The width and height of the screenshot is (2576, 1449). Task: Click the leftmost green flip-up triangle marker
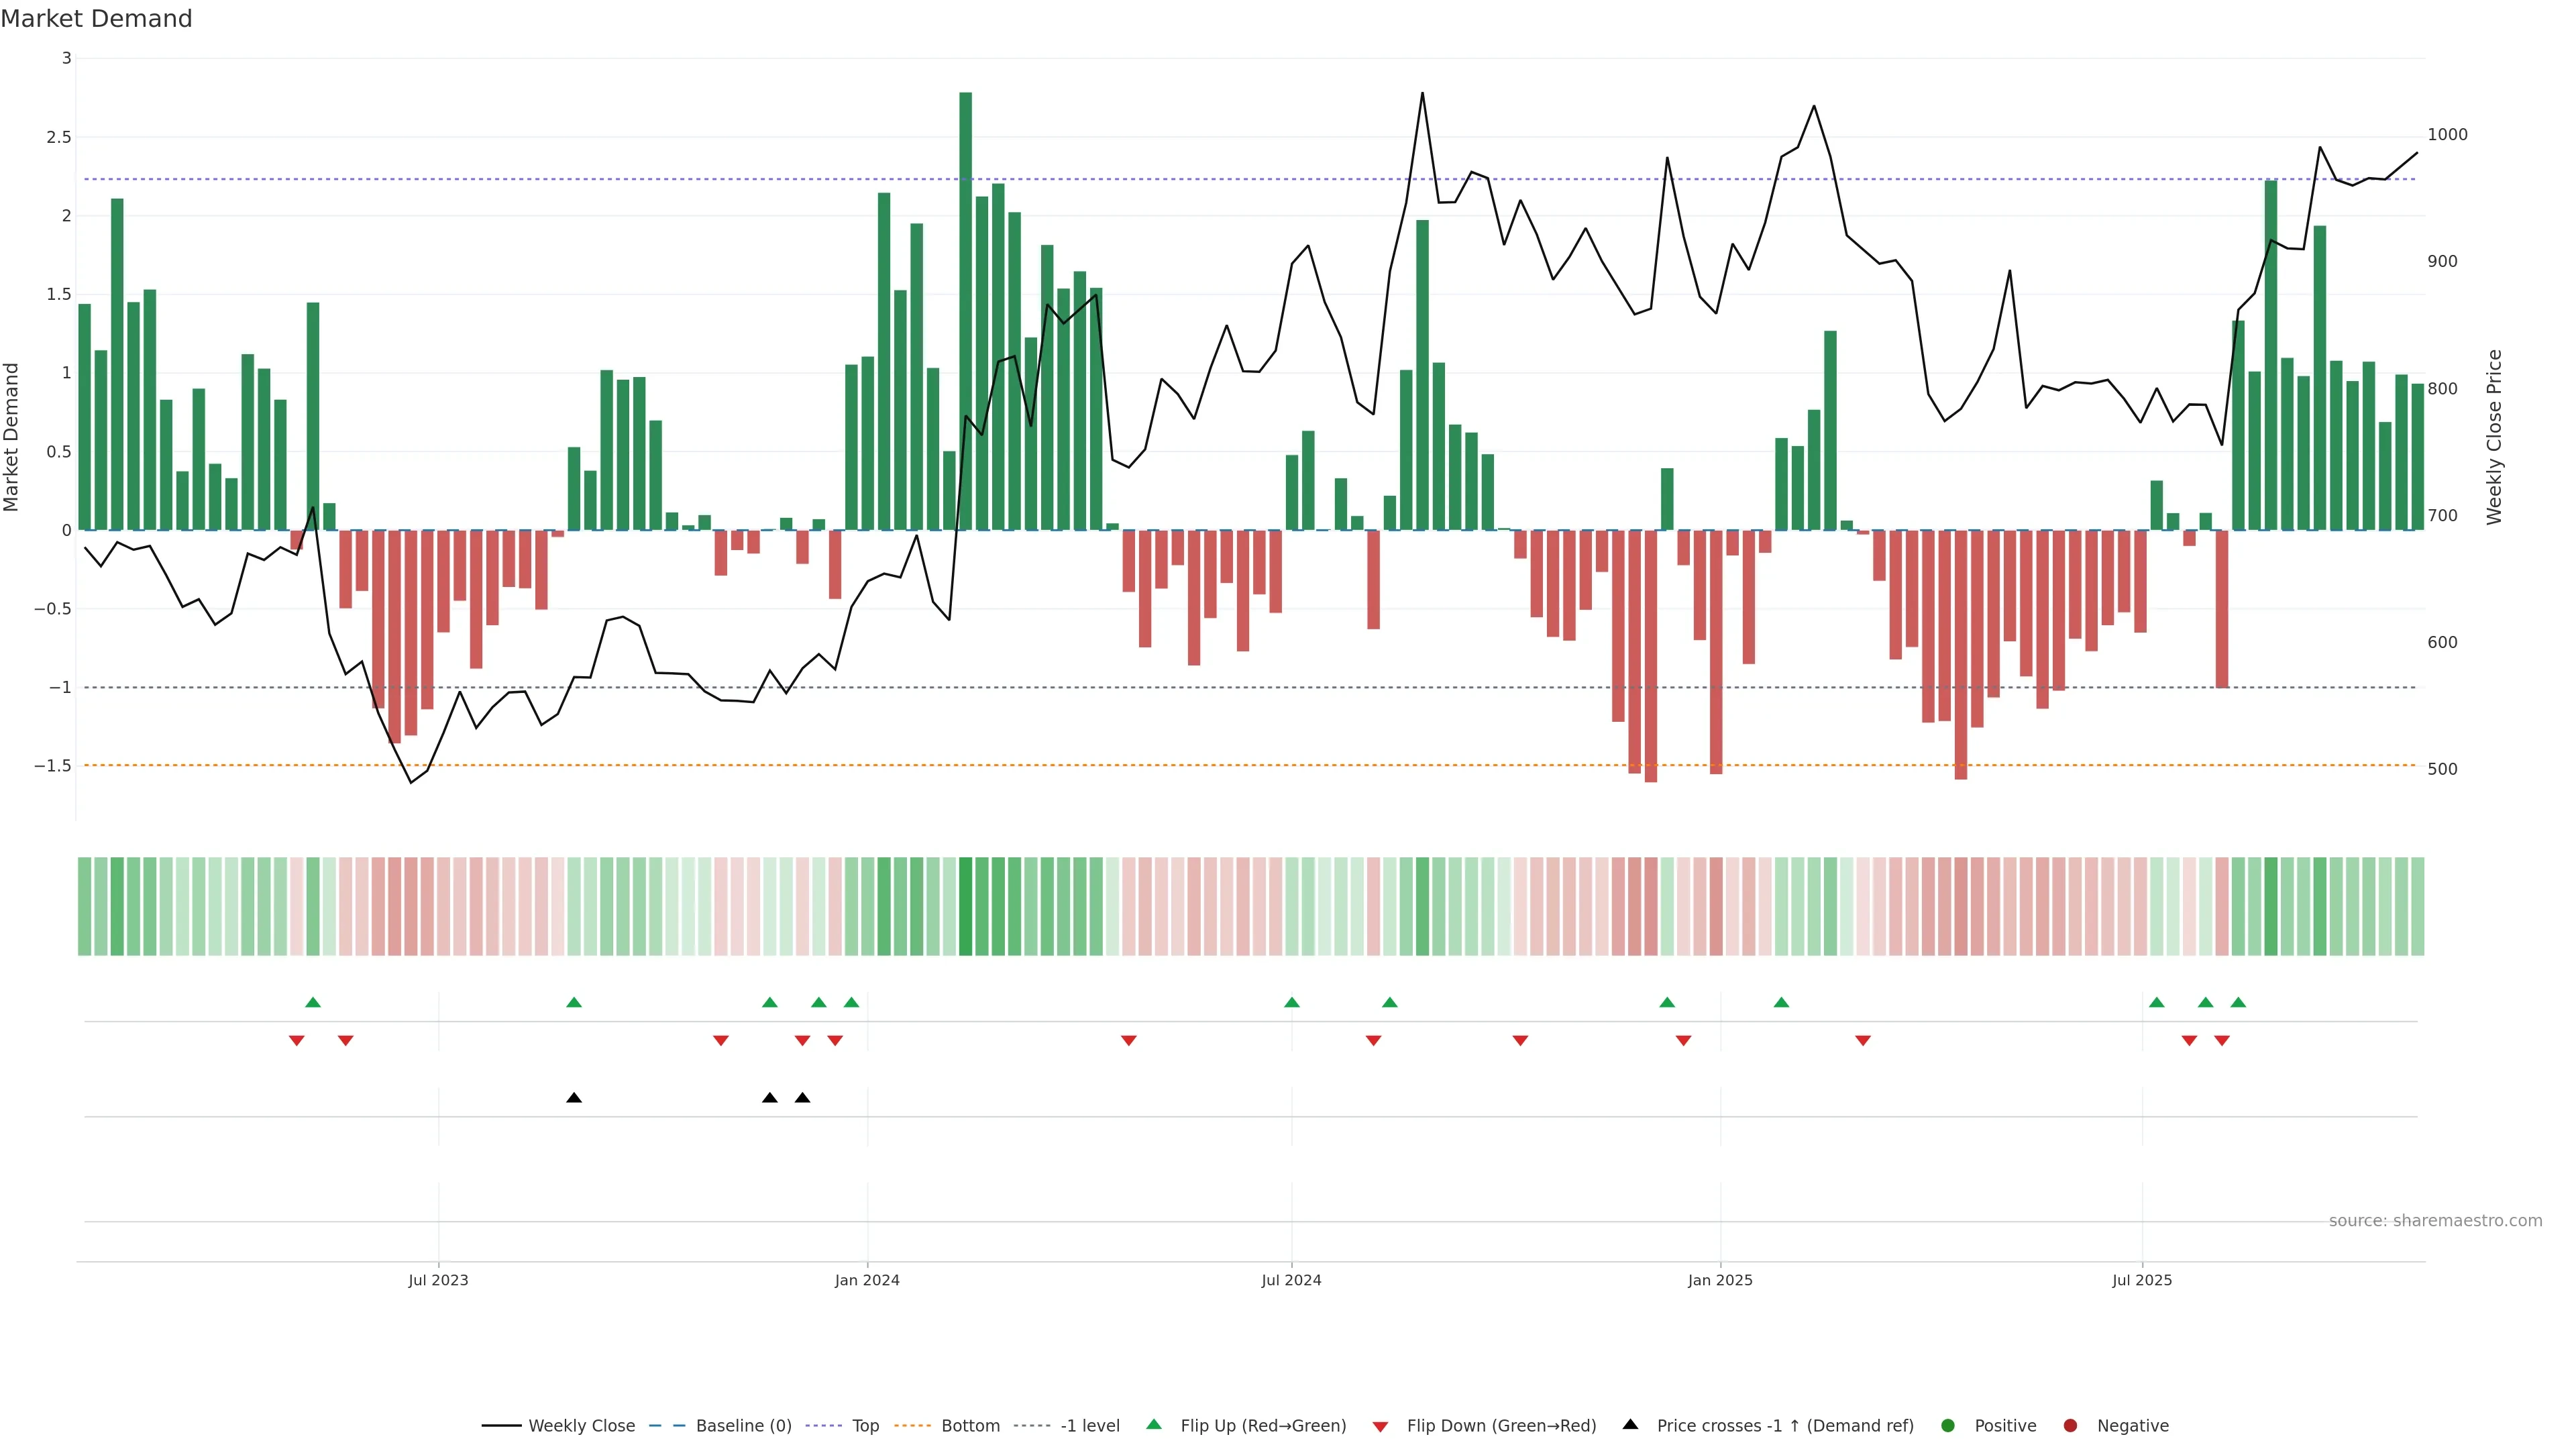tap(313, 1002)
